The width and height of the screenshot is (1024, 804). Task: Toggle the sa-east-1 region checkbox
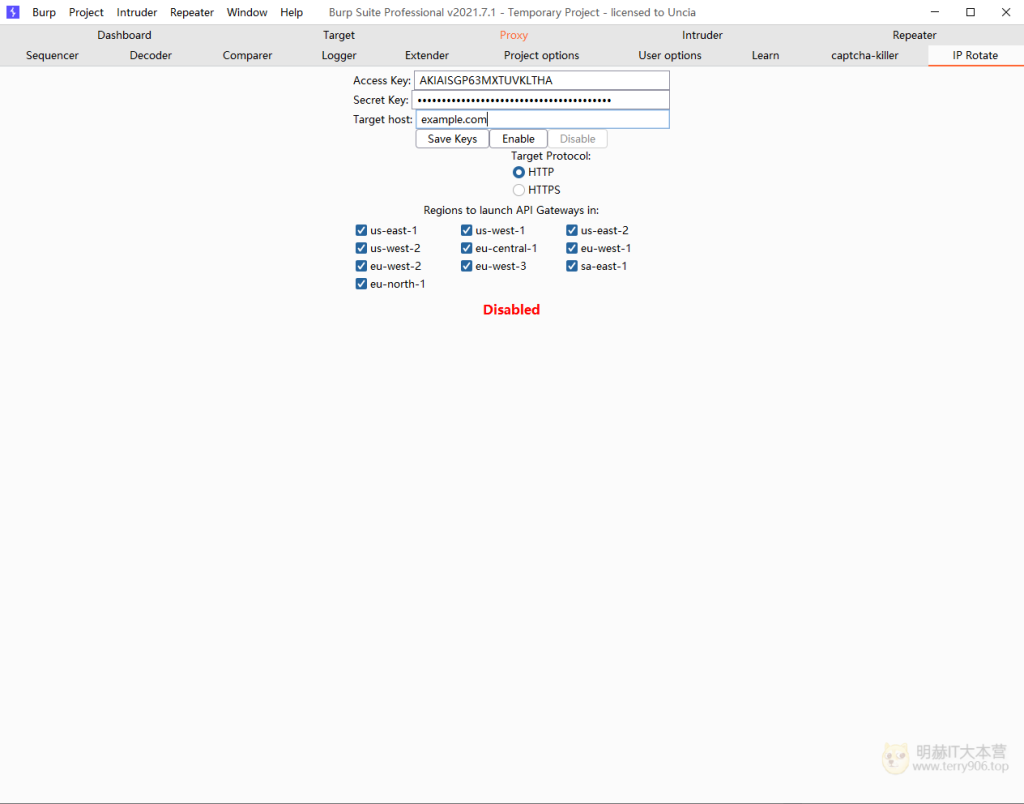click(571, 266)
